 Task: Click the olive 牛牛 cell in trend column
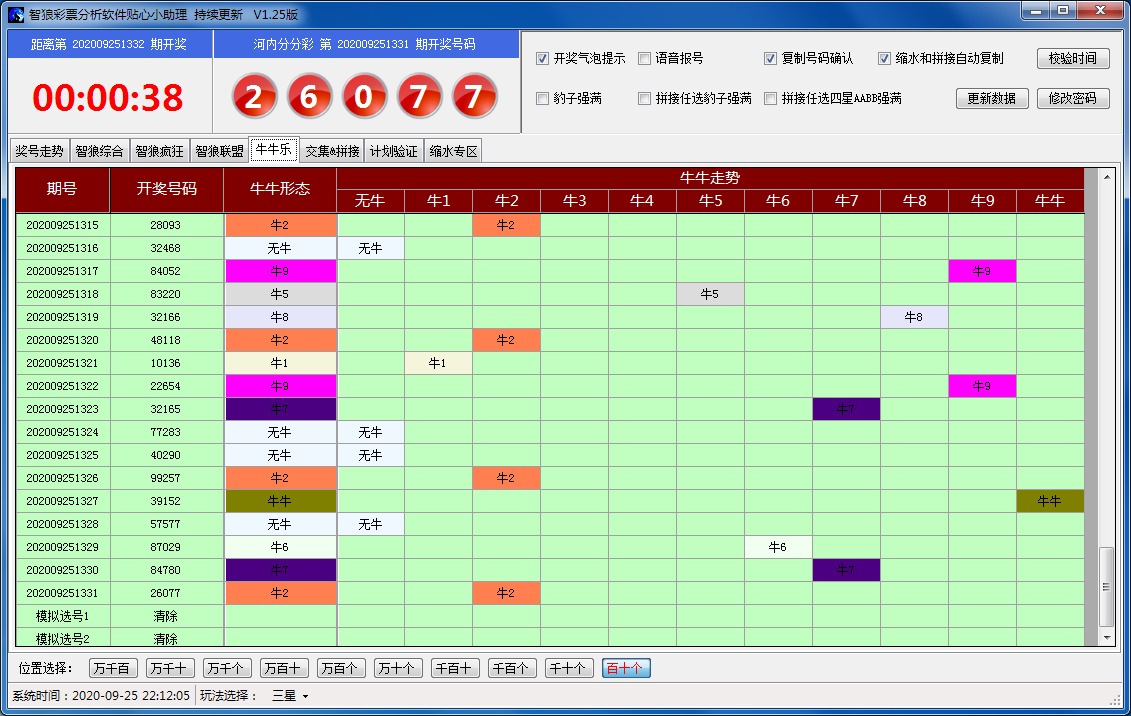[x=1050, y=502]
